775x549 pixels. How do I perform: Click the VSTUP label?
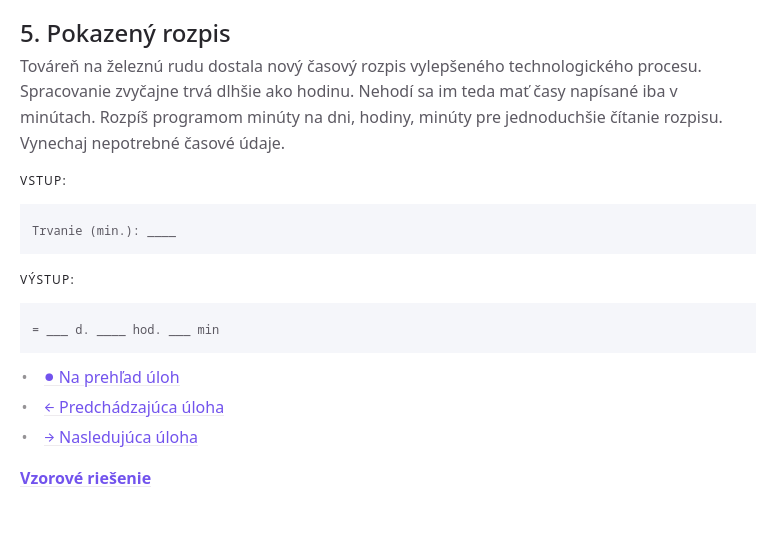43,181
